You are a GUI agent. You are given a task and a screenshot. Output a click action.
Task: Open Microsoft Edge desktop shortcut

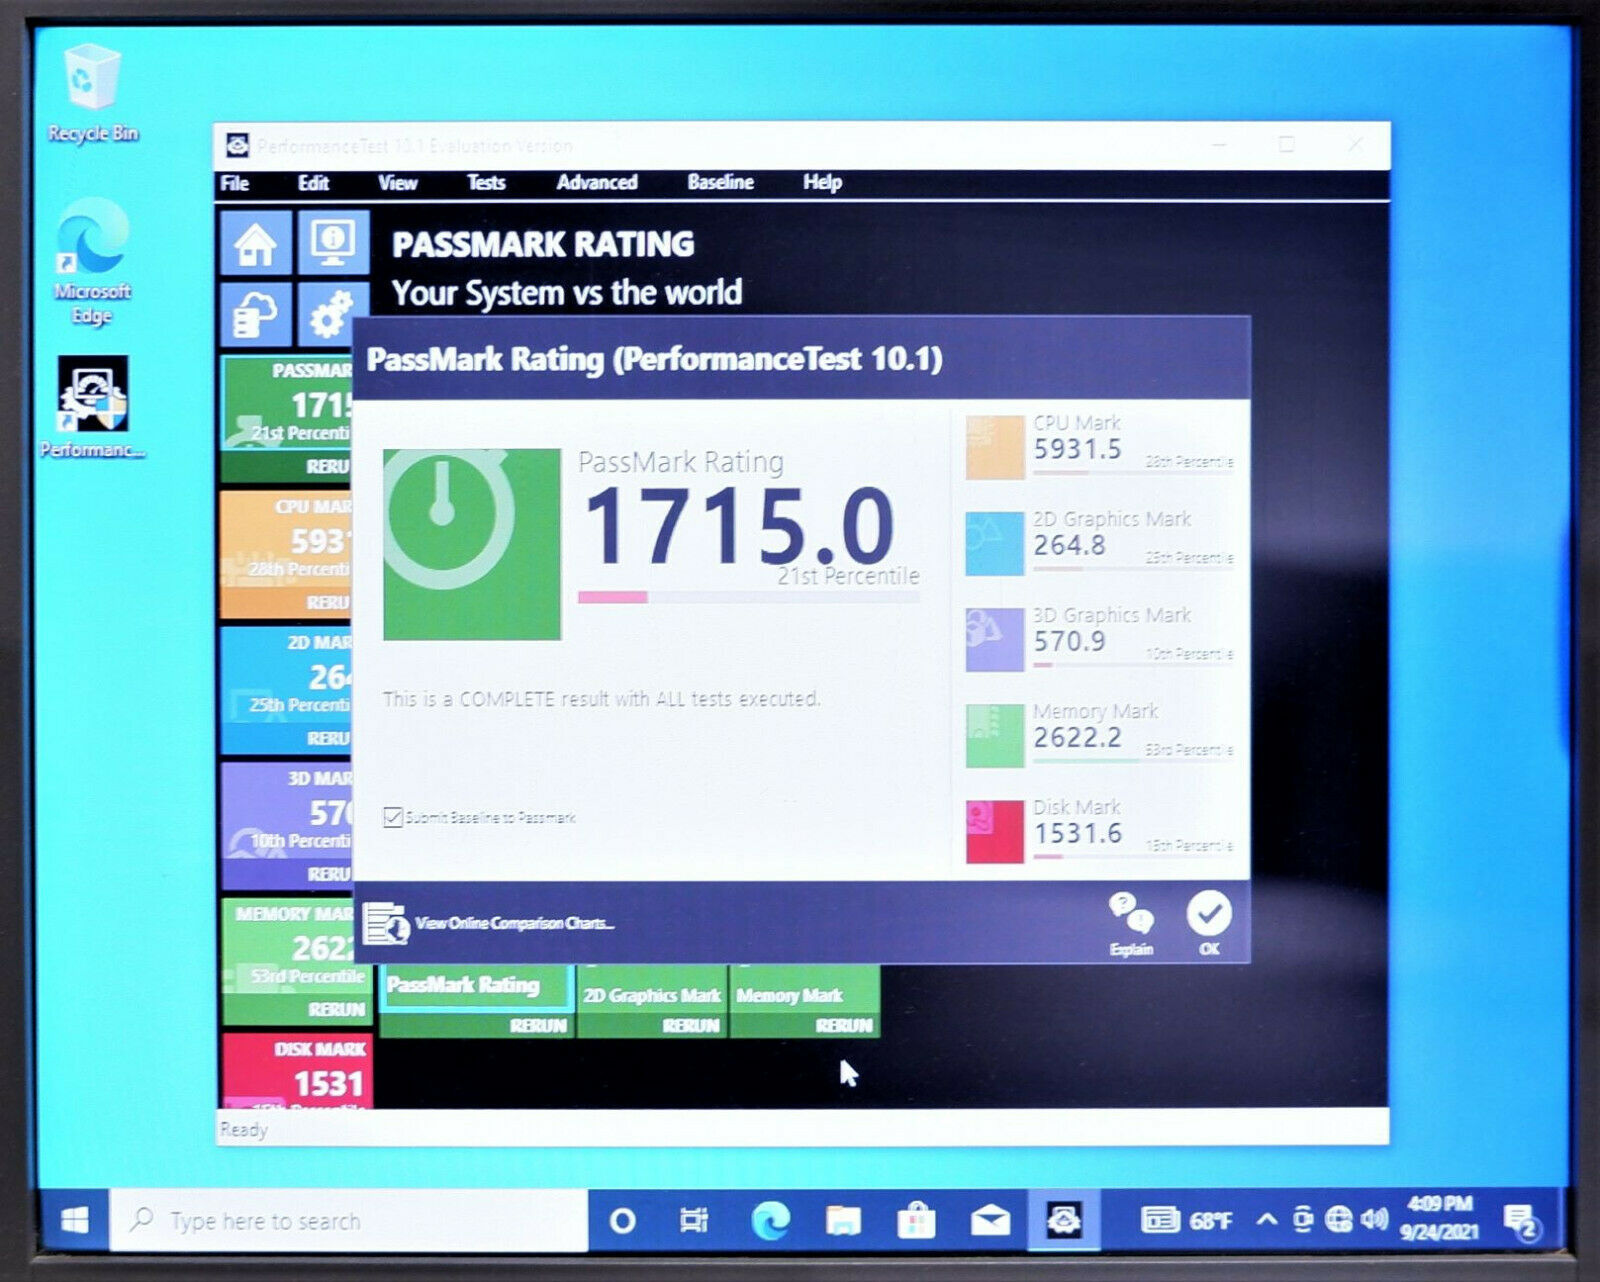[x=92, y=262]
